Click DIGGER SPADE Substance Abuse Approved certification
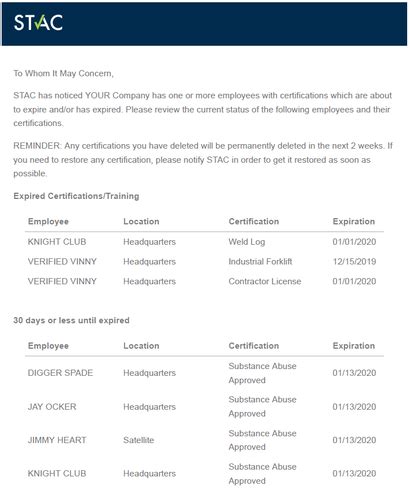Image resolution: width=410 pixels, height=490 pixels. point(262,373)
